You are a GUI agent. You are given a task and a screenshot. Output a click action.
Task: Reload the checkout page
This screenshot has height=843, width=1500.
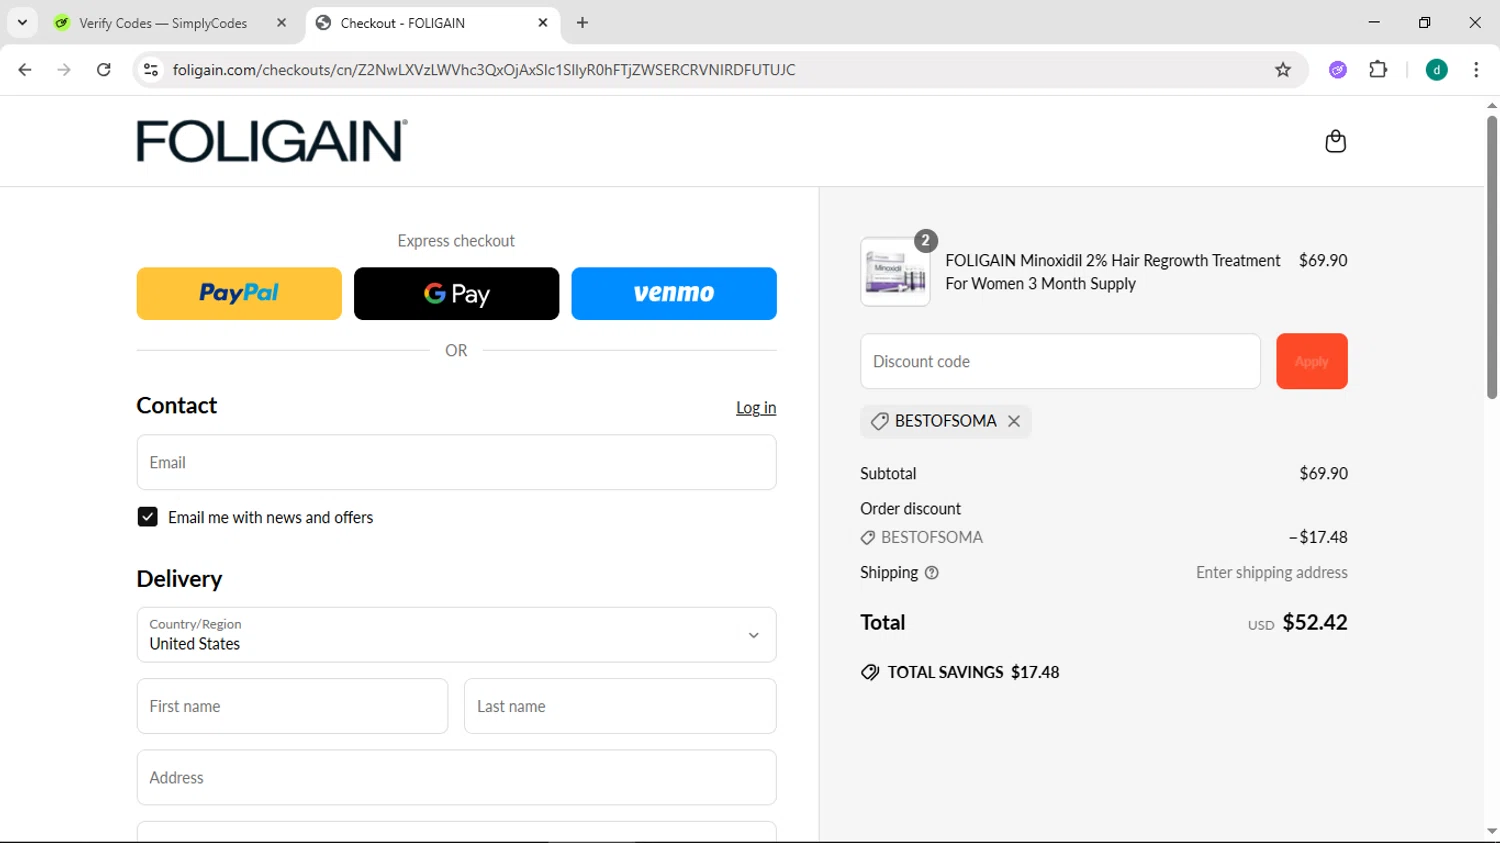tap(104, 70)
